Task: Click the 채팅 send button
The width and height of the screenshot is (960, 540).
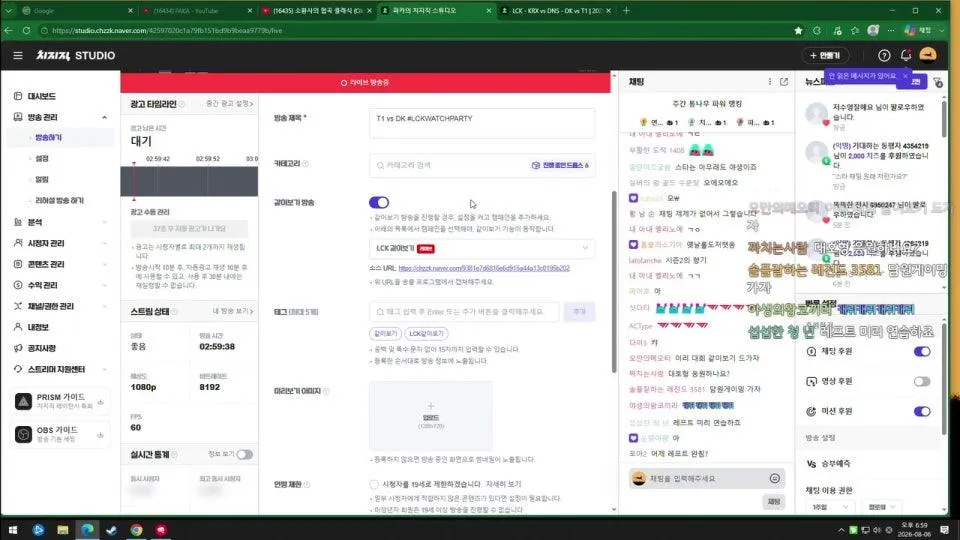Action: [x=774, y=501]
